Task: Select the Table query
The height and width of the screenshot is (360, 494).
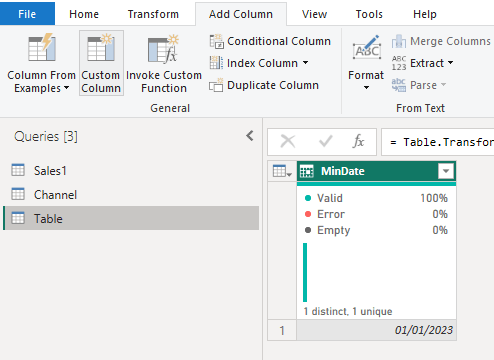Action: [x=131, y=218]
